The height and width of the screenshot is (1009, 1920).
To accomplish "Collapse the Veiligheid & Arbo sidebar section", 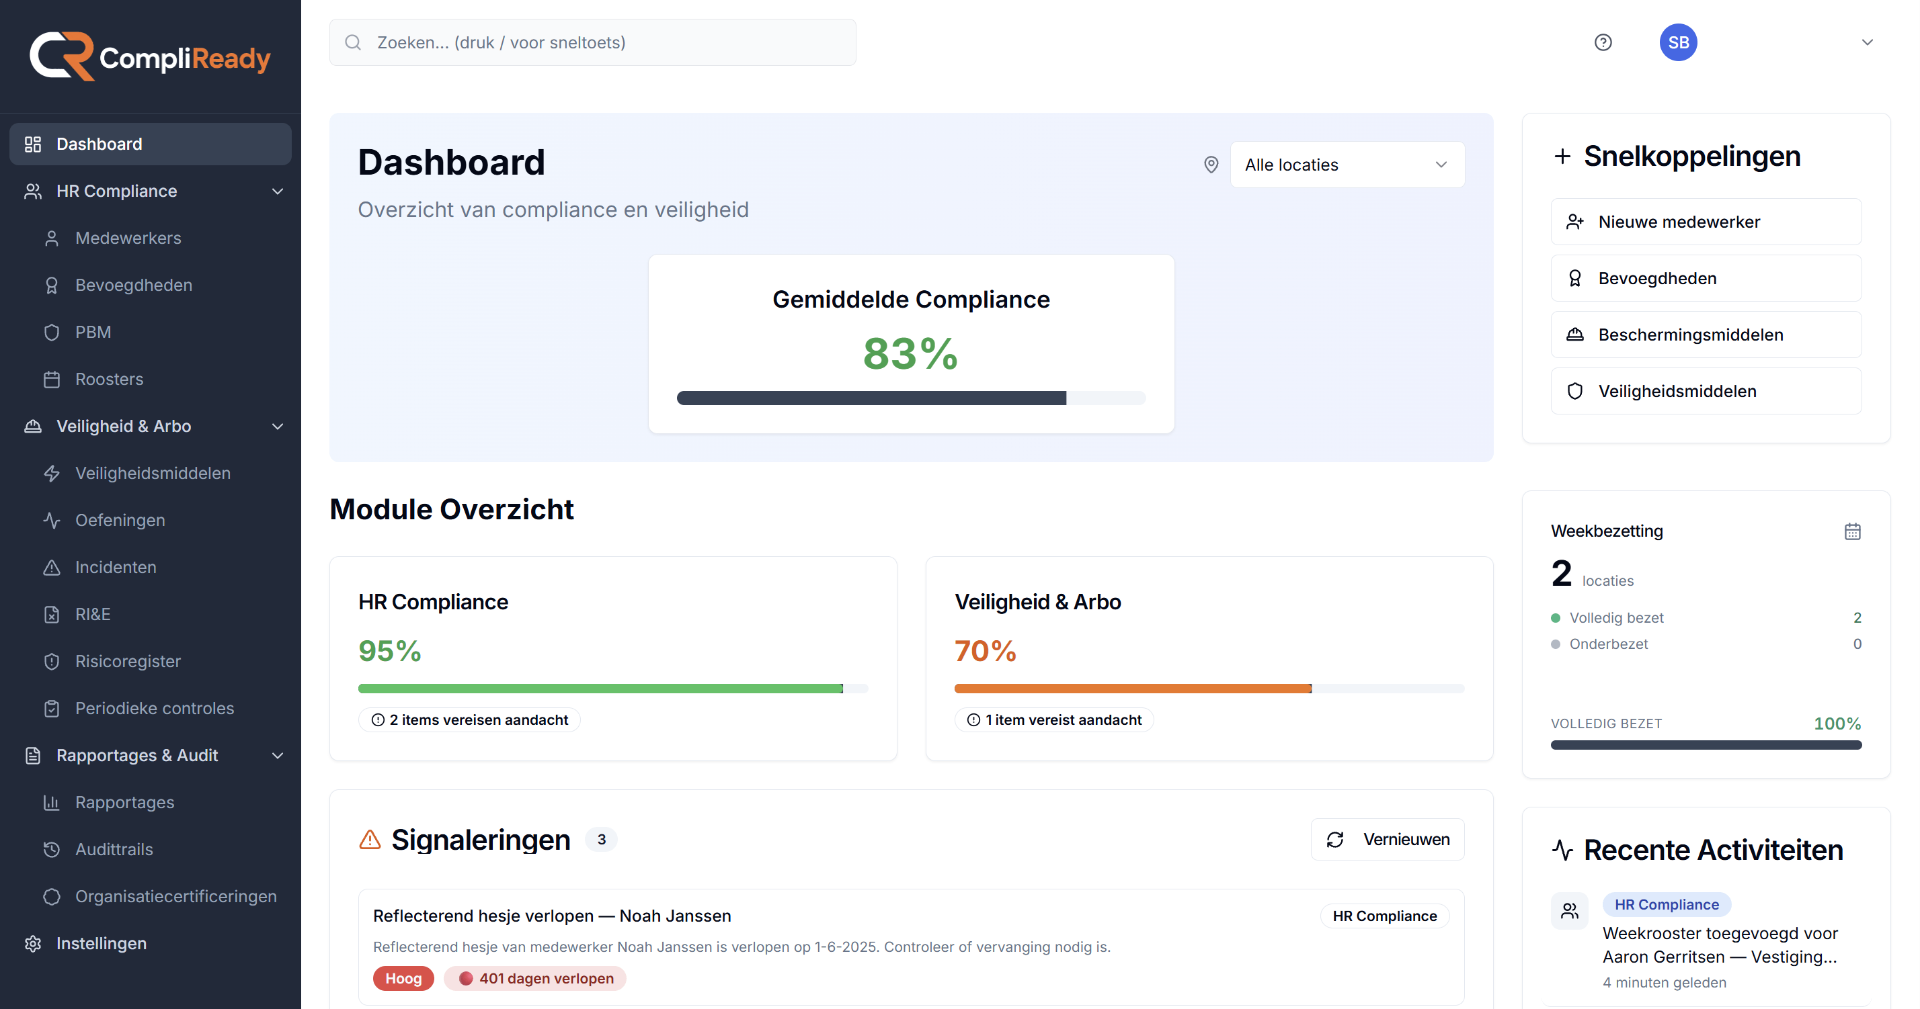I will (x=277, y=426).
